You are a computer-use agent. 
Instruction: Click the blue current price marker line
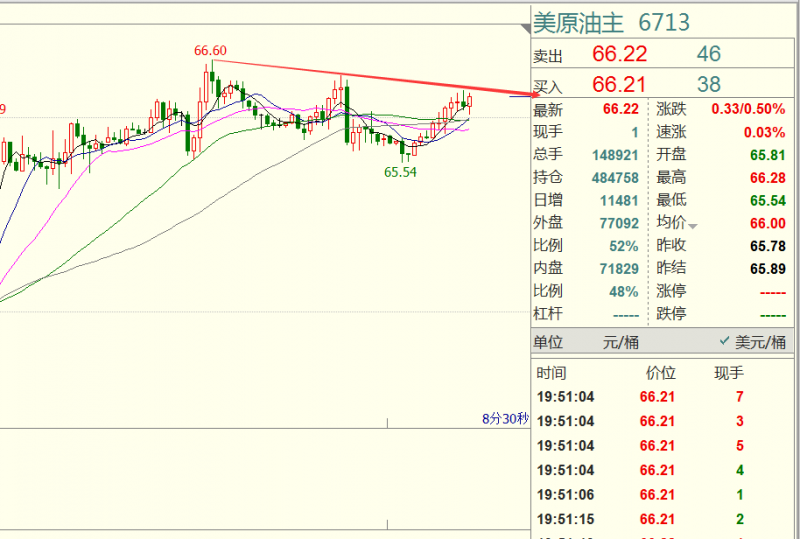tap(518, 96)
